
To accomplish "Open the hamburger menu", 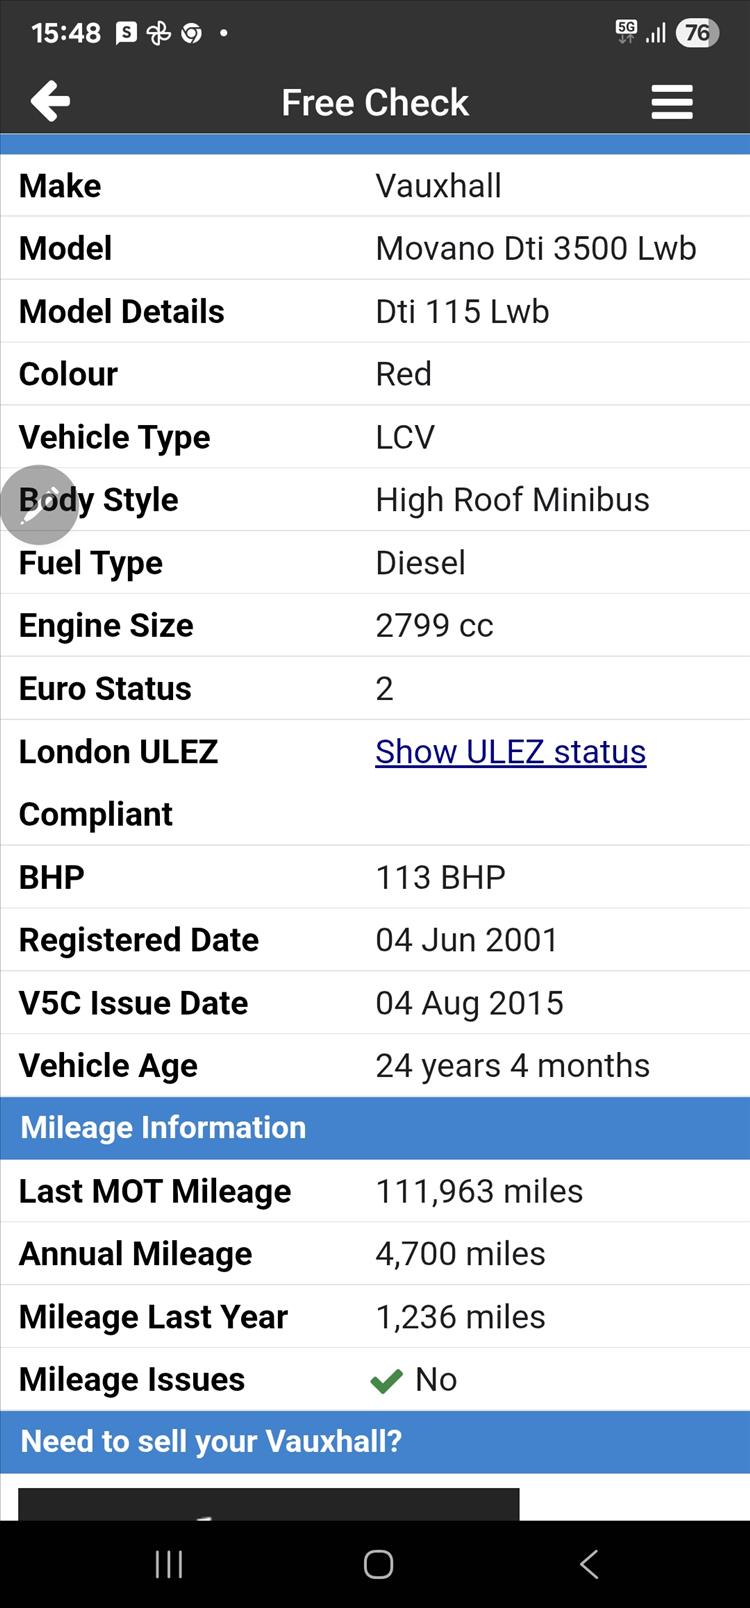I will [x=672, y=101].
